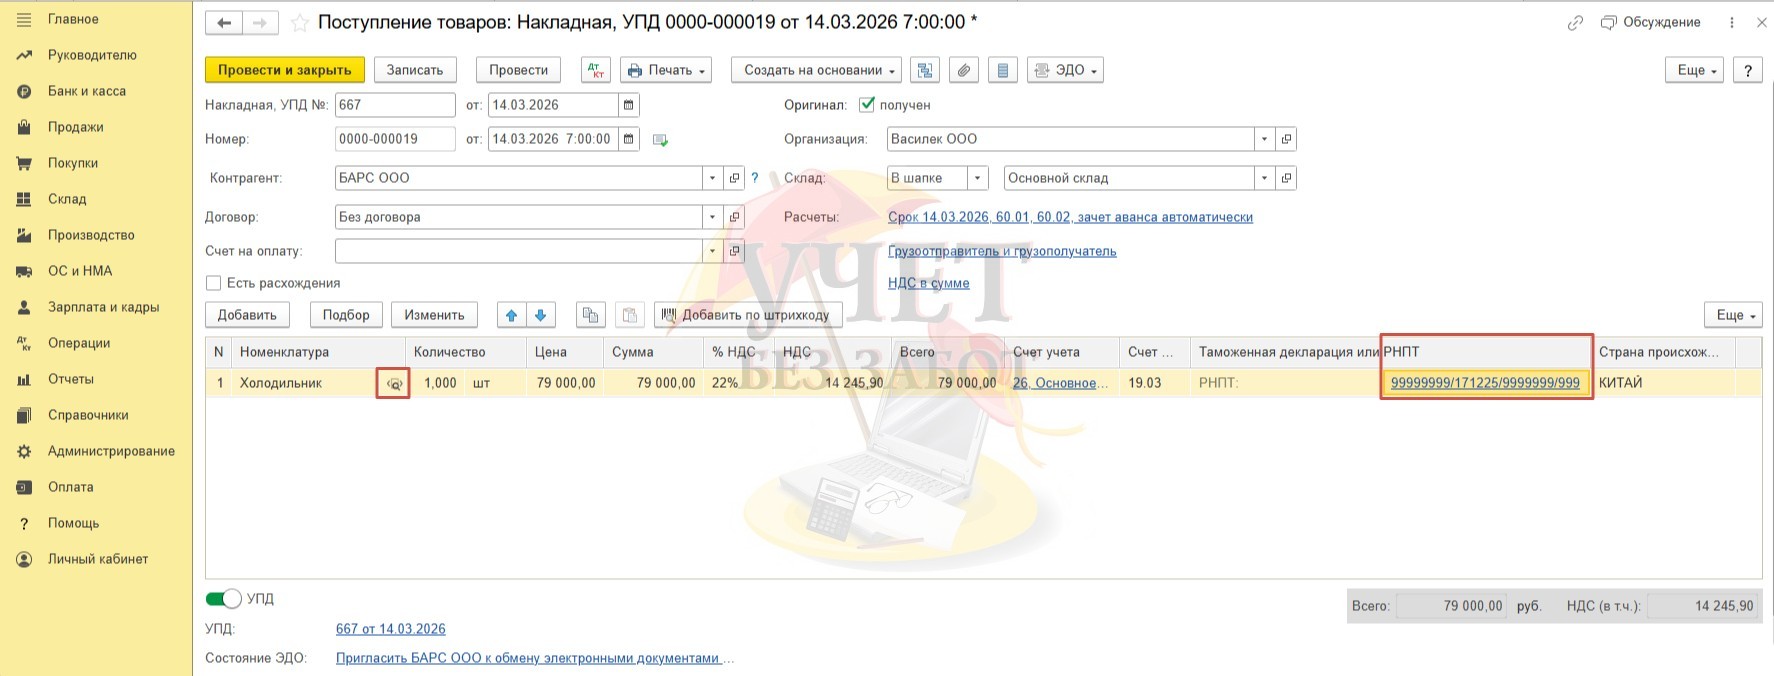Click the Номер field 0000-000019

click(x=394, y=139)
